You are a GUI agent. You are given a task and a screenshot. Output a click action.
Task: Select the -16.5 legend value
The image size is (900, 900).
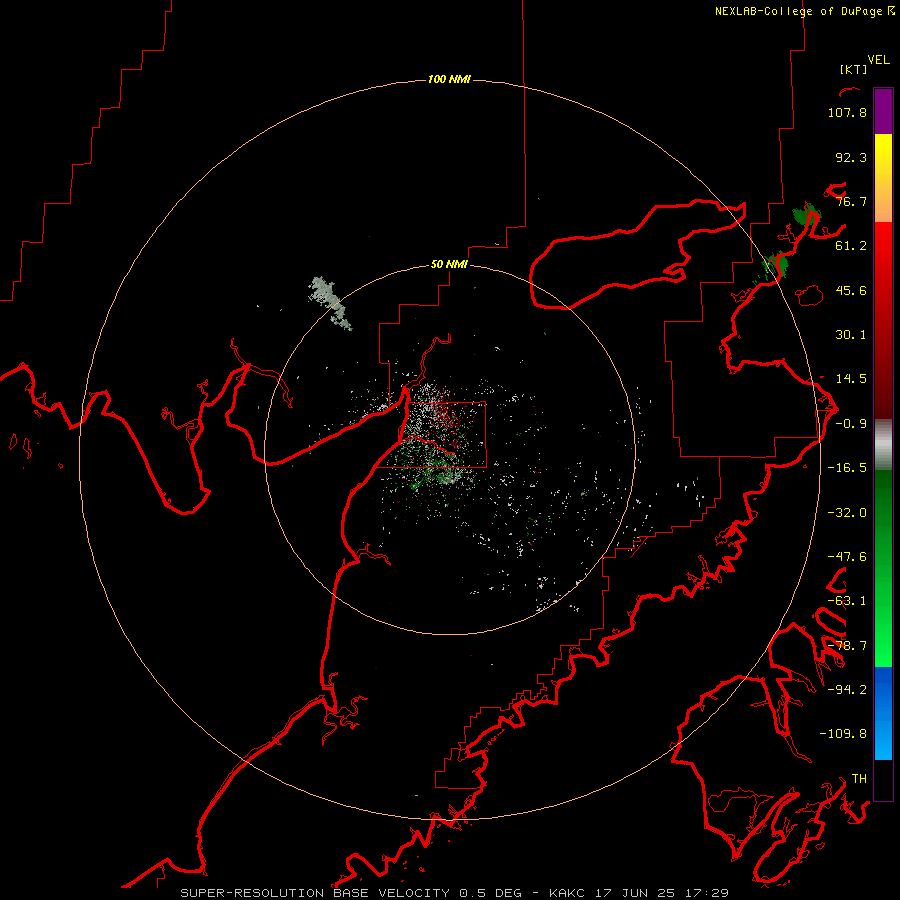(847, 468)
